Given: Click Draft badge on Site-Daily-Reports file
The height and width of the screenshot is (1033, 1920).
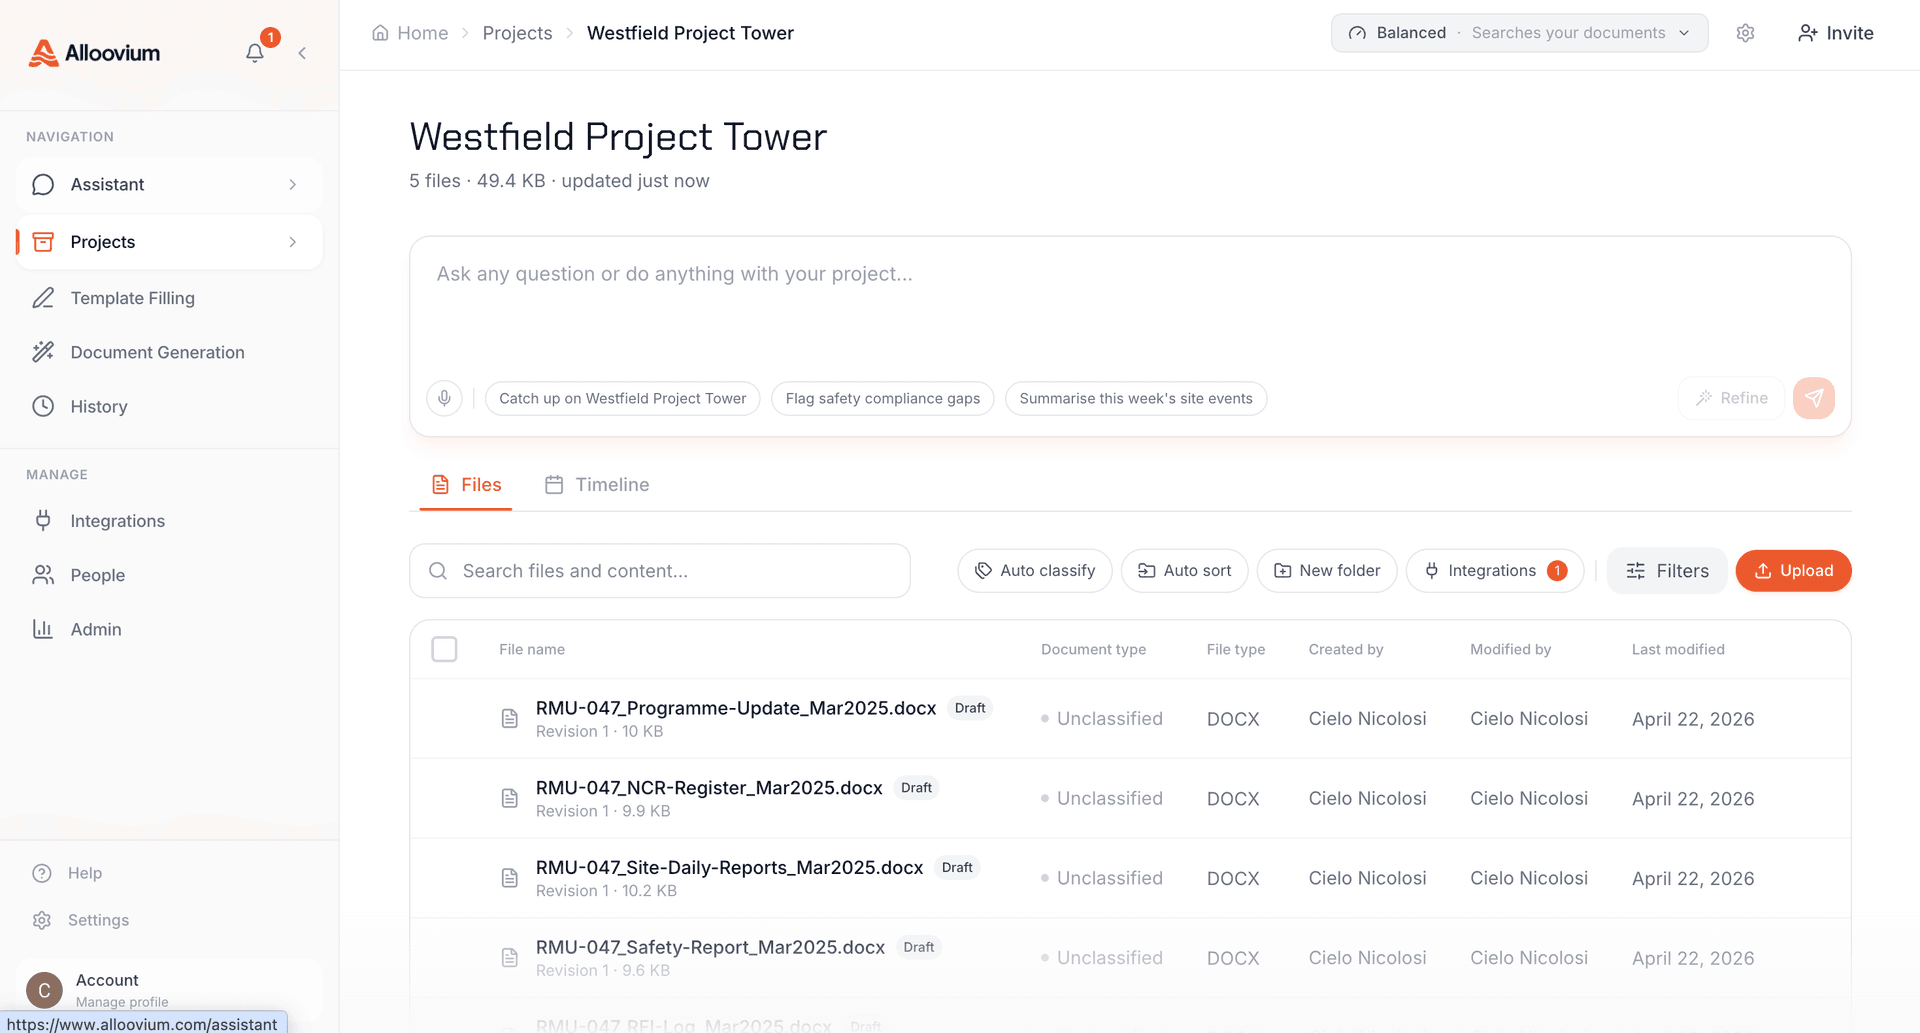Looking at the screenshot, I should tap(957, 868).
